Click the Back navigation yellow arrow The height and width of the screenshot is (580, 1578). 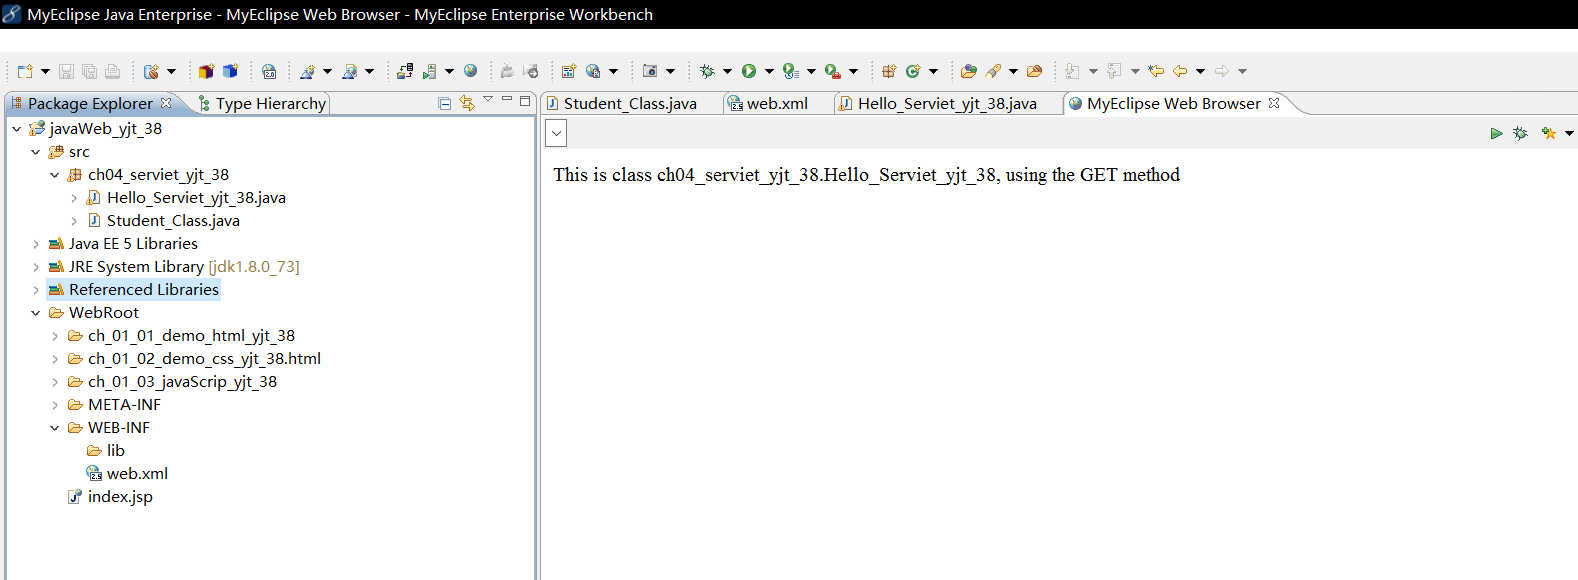(x=1180, y=71)
